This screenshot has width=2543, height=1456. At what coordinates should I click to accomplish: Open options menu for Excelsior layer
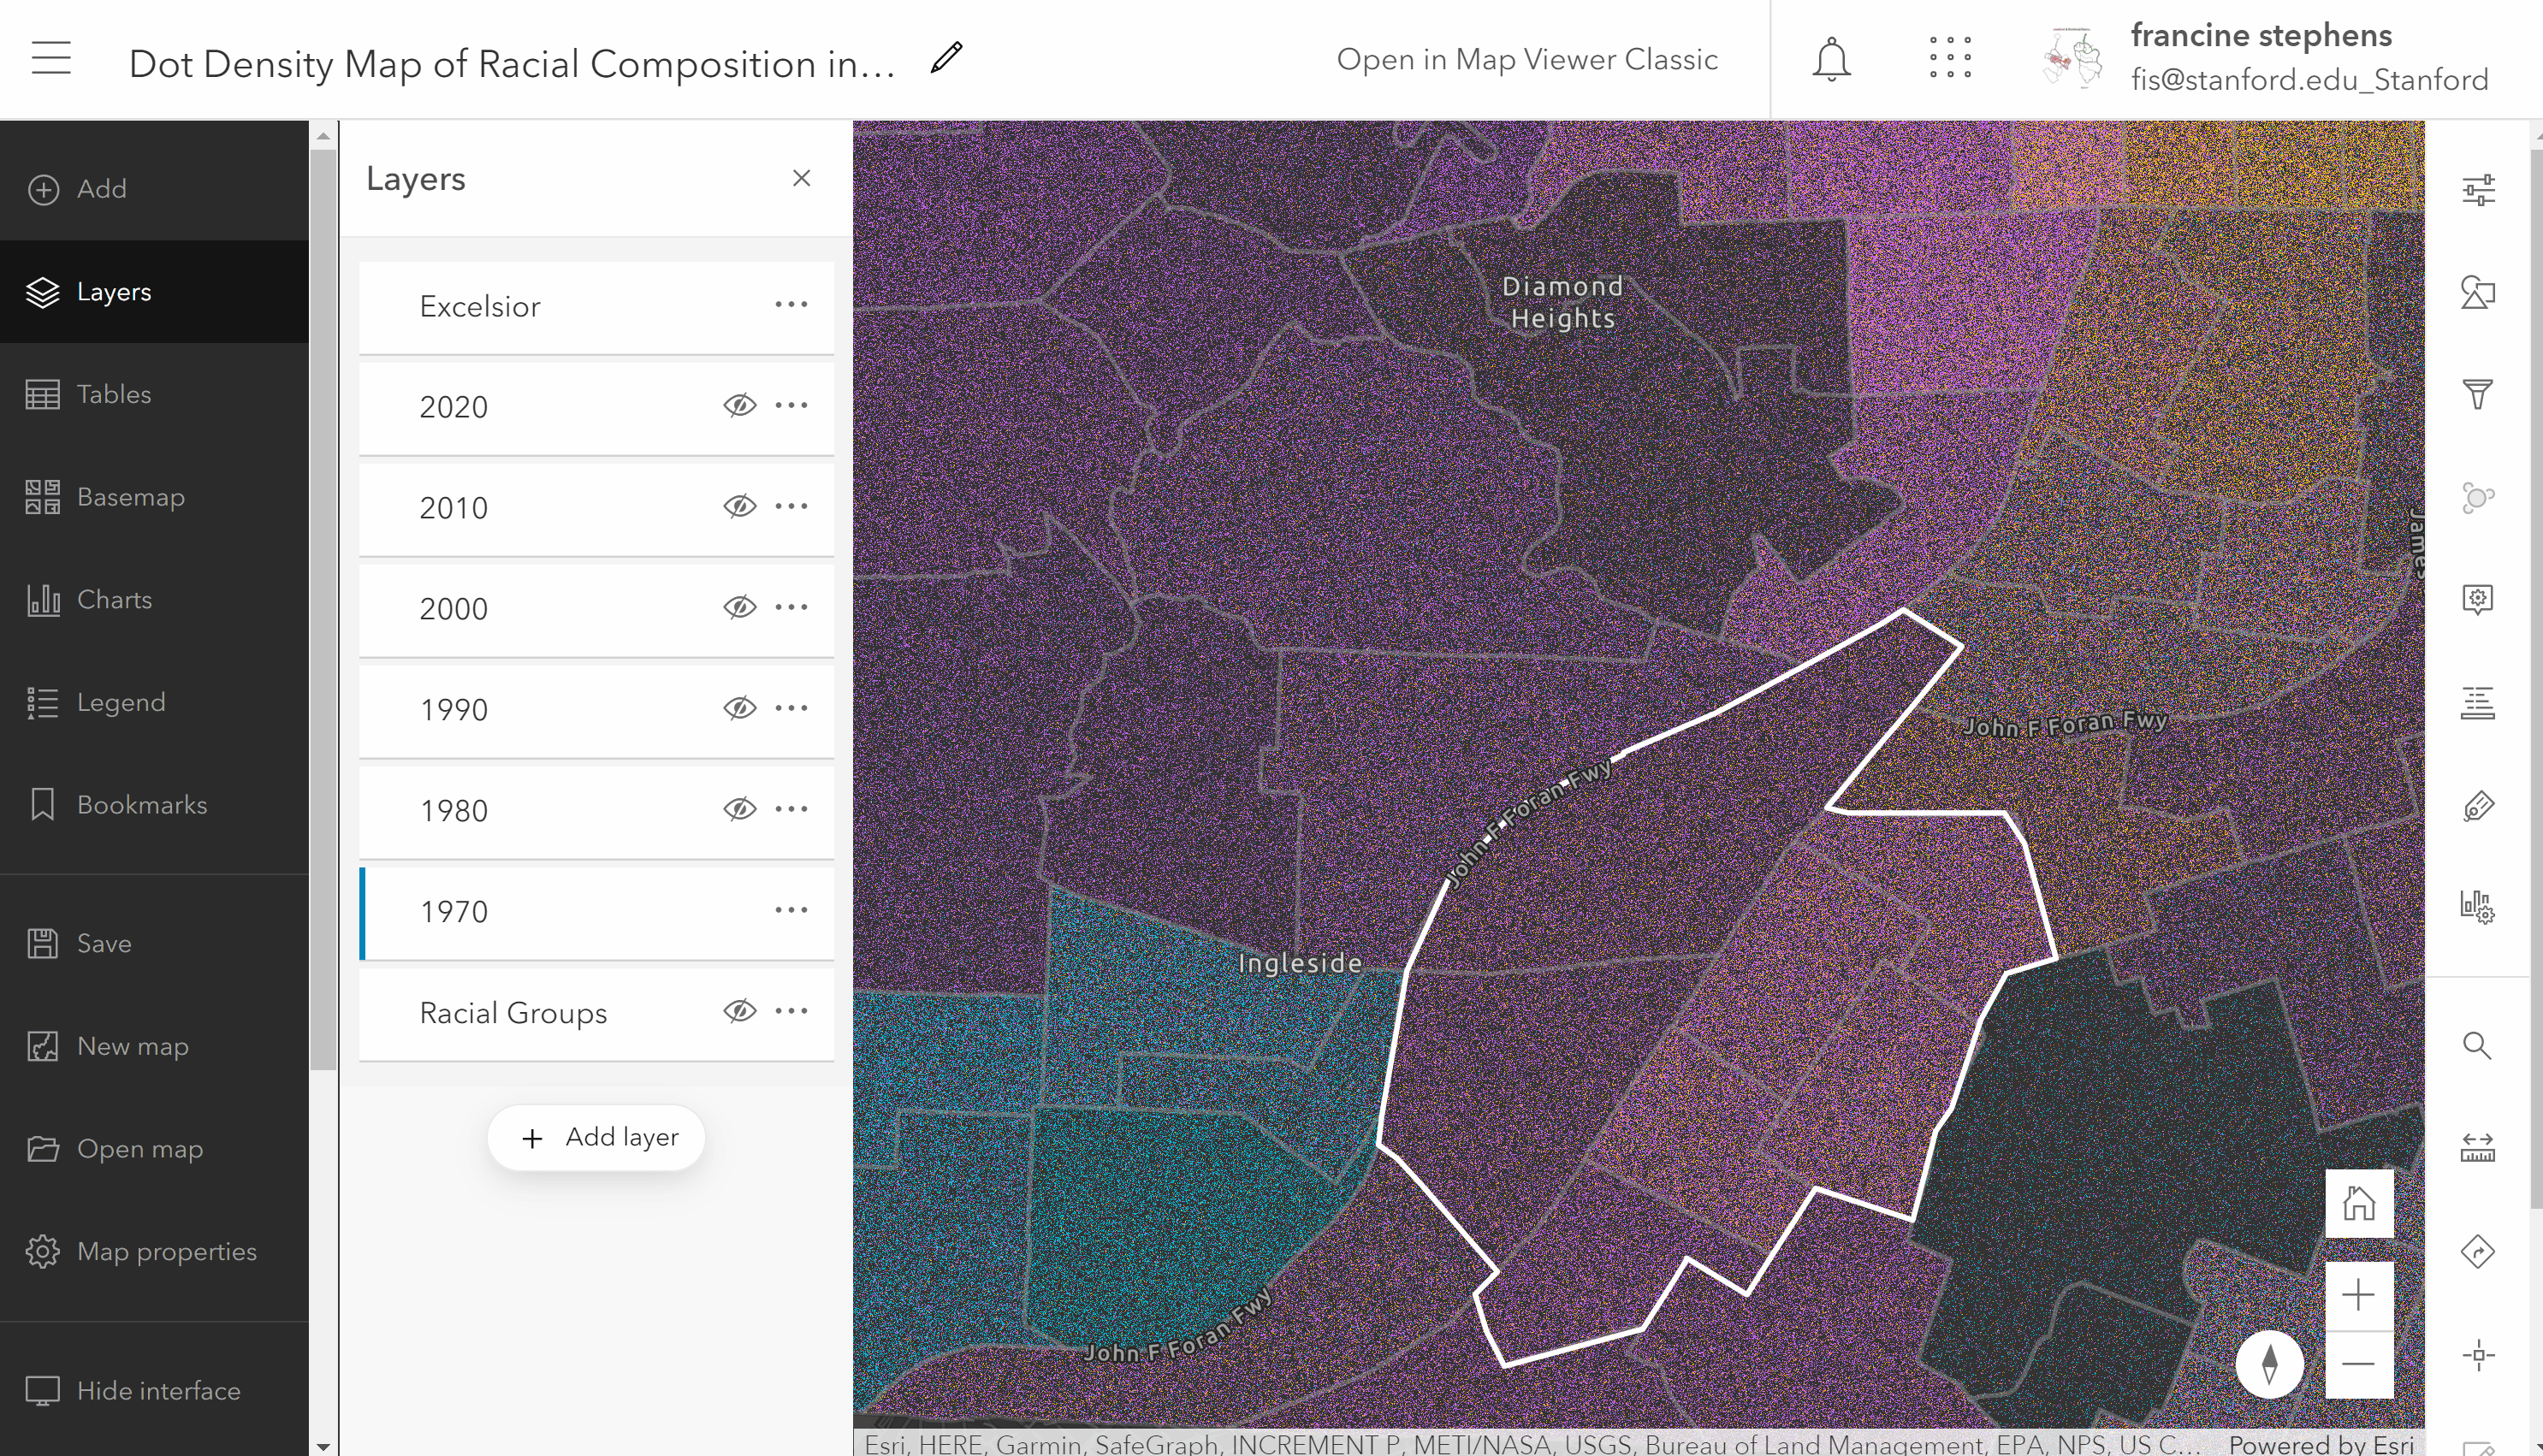791,304
